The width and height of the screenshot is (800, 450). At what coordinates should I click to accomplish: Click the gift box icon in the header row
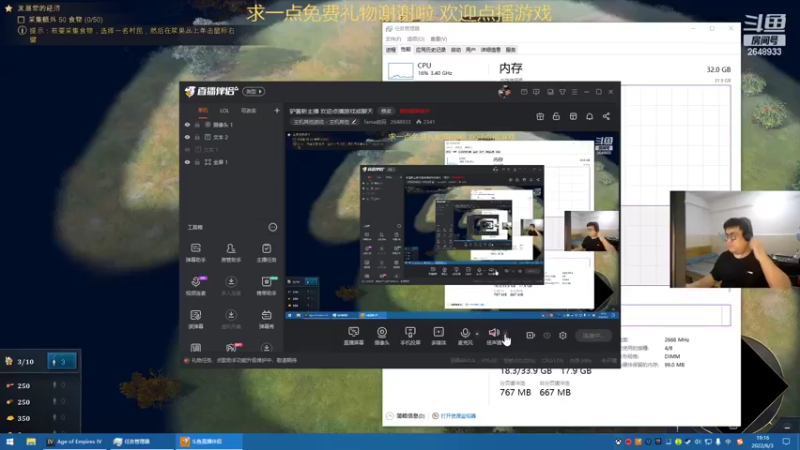click(540, 116)
